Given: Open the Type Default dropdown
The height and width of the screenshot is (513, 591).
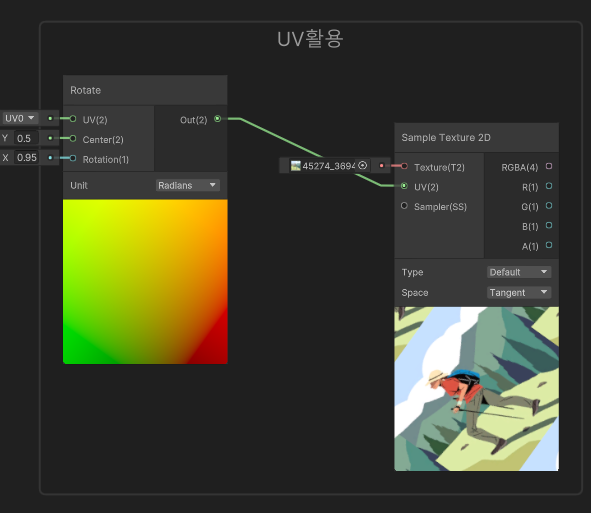Looking at the screenshot, I should click(519, 272).
